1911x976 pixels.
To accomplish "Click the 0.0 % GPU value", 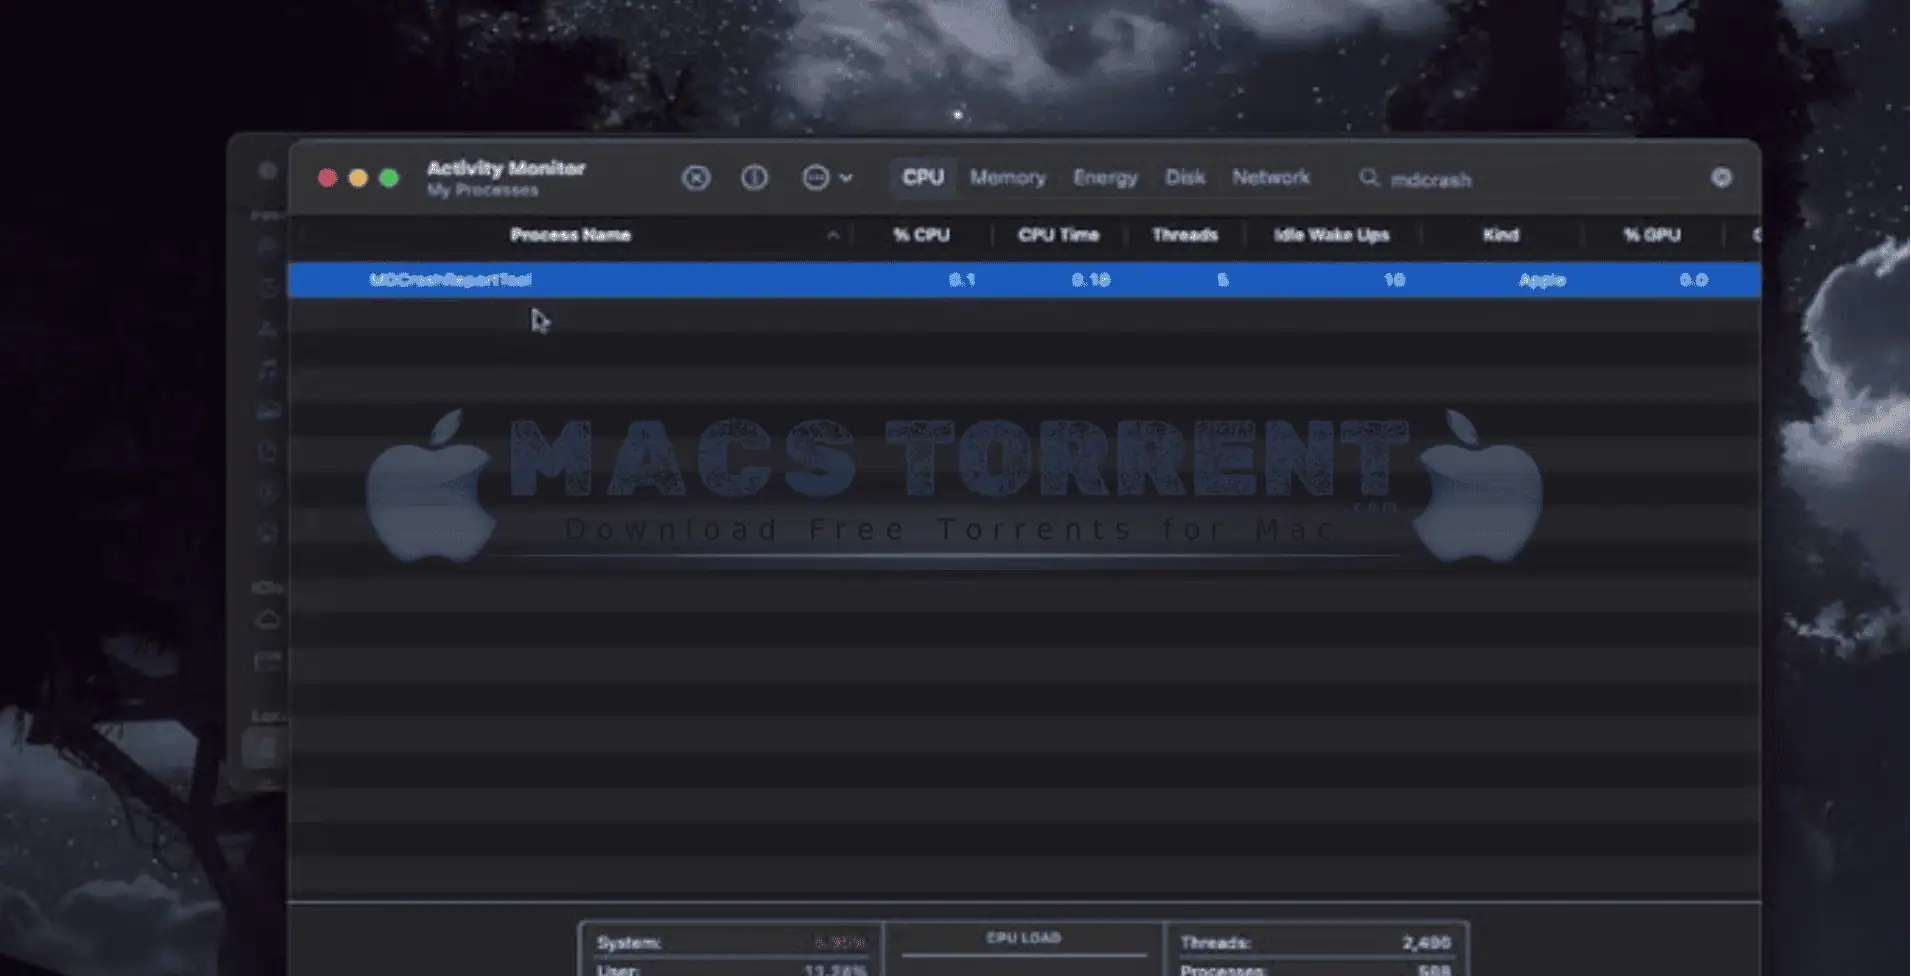I will 1693,280.
